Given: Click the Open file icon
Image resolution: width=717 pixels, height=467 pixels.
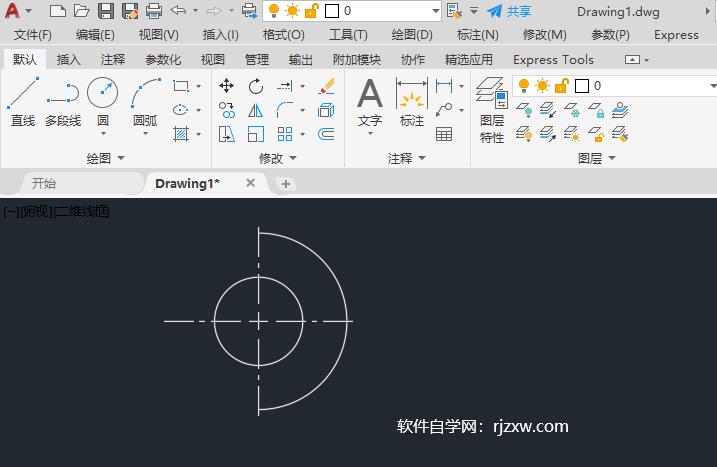Looking at the screenshot, I should 81,11.
